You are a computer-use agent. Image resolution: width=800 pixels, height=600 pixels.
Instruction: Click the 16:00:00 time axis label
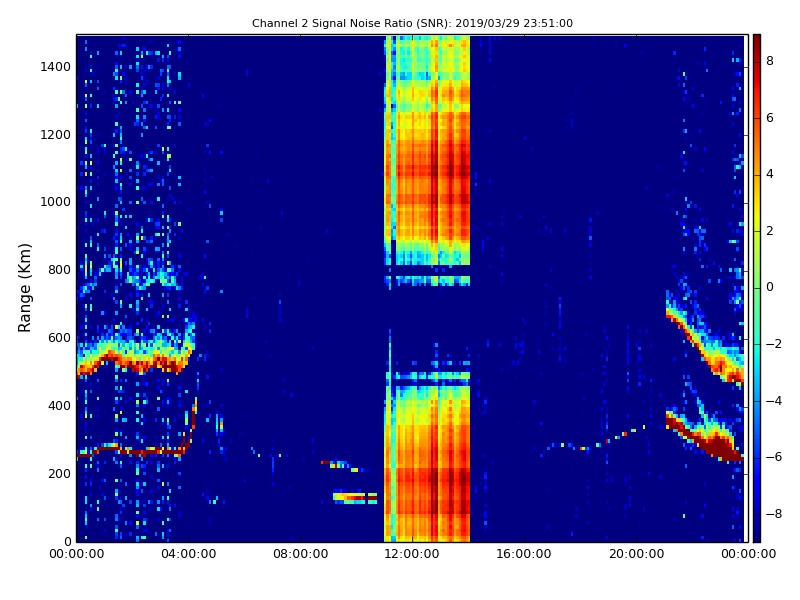pyautogui.click(x=524, y=554)
